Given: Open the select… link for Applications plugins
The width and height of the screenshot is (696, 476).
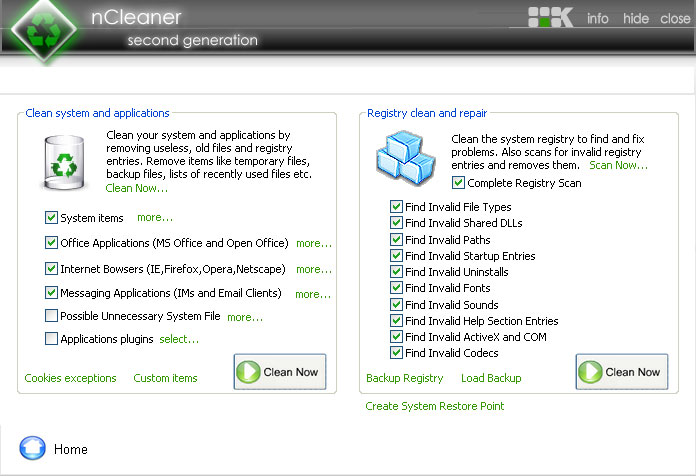Looking at the screenshot, I should point(179,339).
